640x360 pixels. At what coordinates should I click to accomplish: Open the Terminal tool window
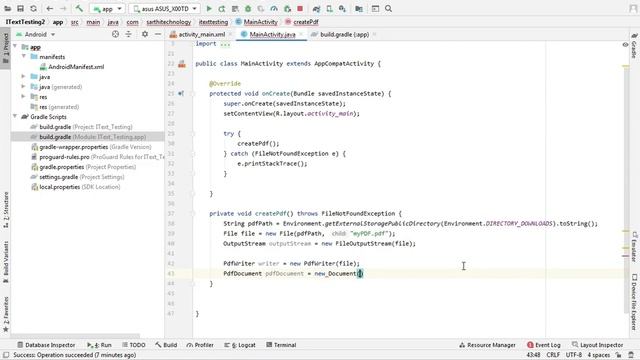(281, 345)
